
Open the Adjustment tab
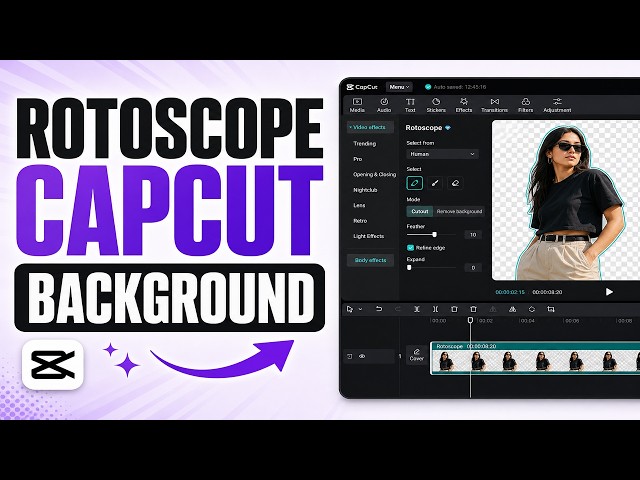coord(557,105)
